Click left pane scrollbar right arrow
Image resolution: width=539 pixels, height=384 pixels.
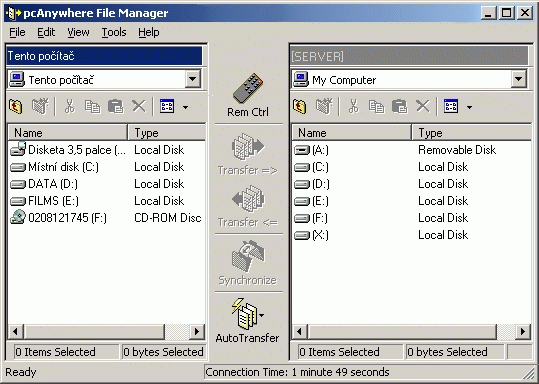[x=197, y=331]
